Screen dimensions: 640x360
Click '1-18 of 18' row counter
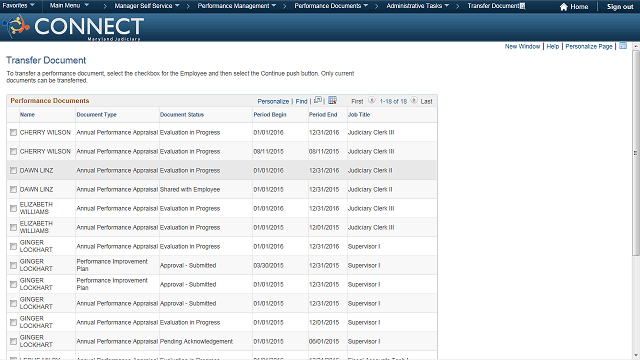click(393, 101)
